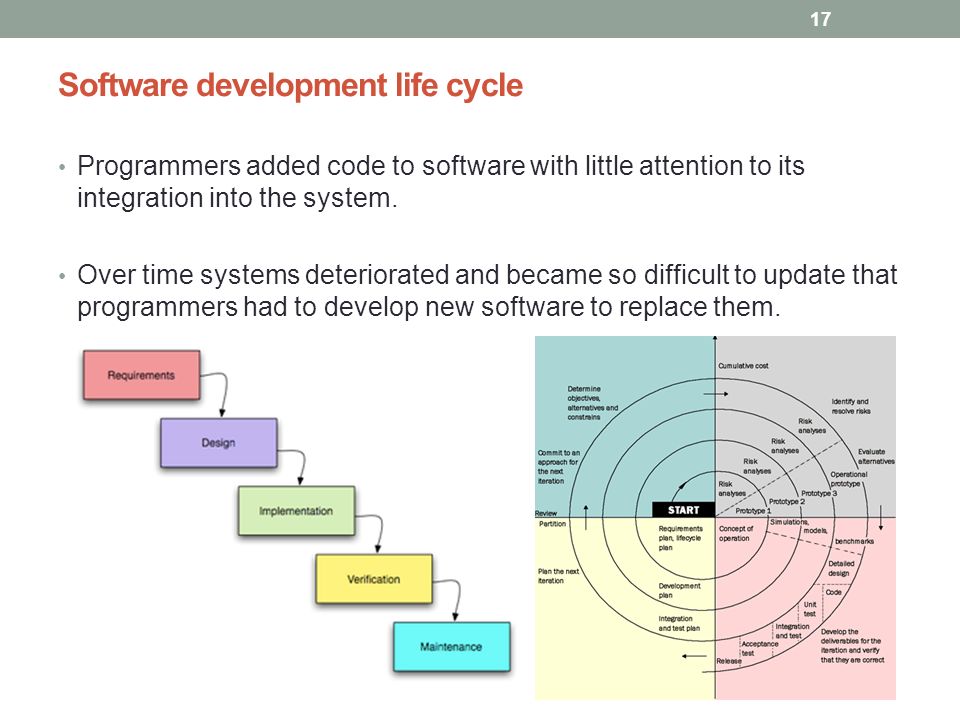The height and width of the screenshot is (720, 960).
Task: Click the bullet 'Programmers added code to software'
Action: click(440, 182)
